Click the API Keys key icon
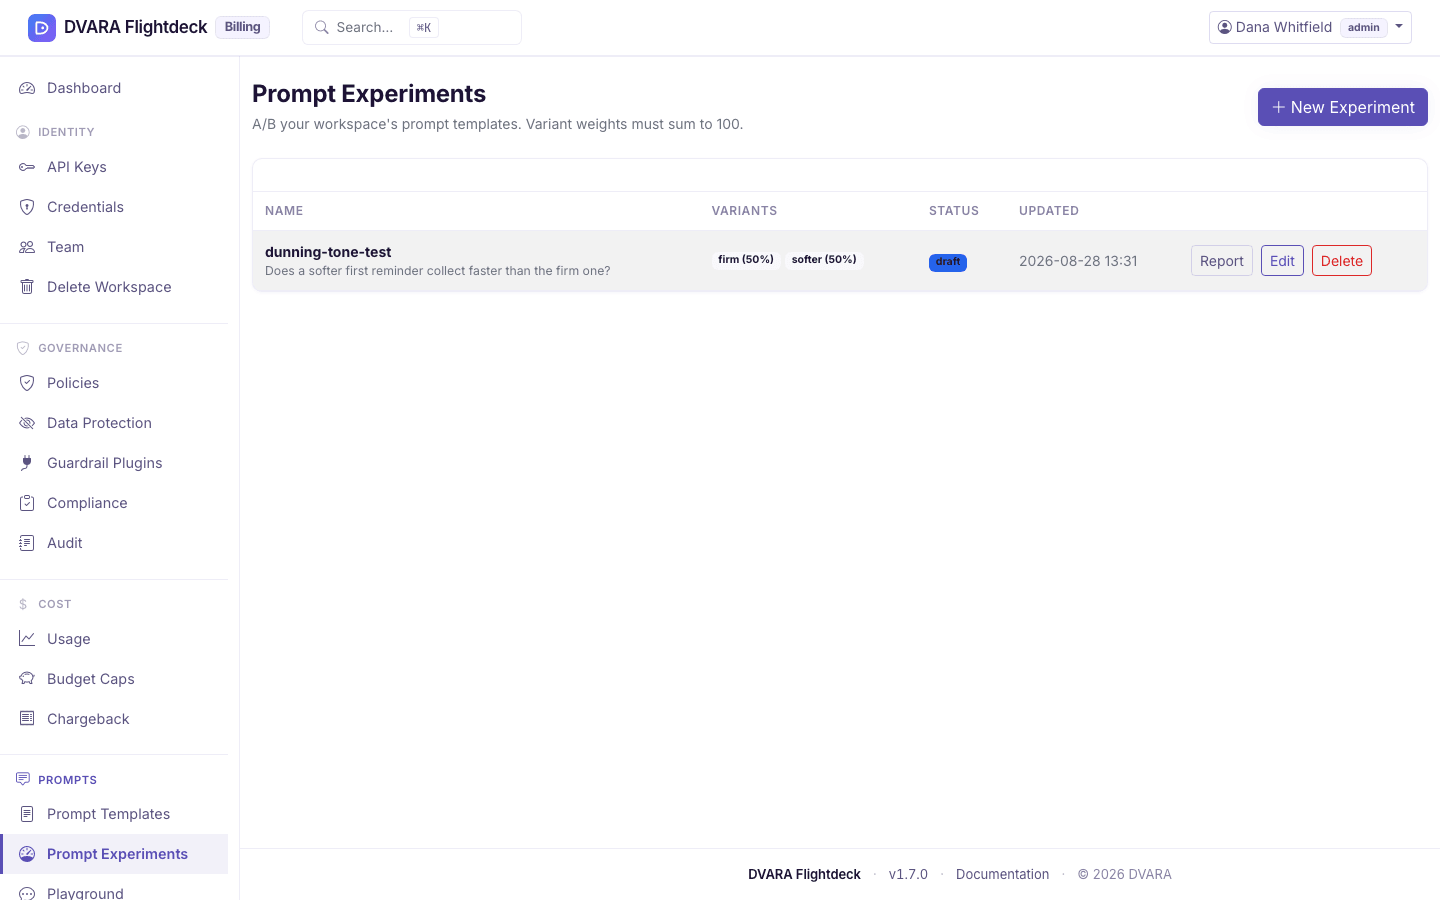 27,167
